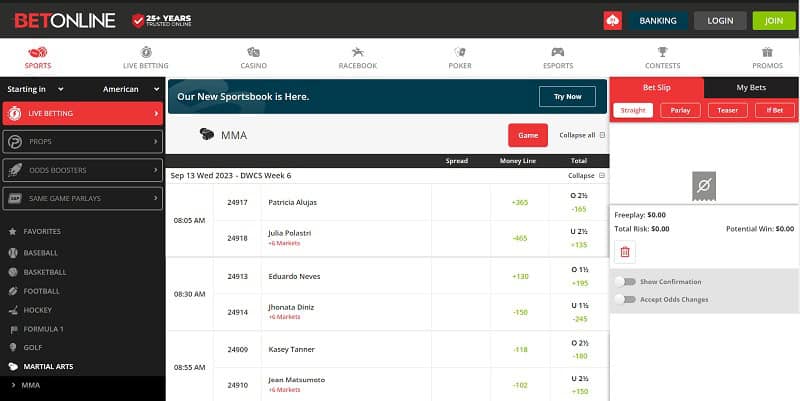Expand the Odds Boosters chevron
Image resolution: width=800 pixels, height=401 pixels.
tap(156, 170)
